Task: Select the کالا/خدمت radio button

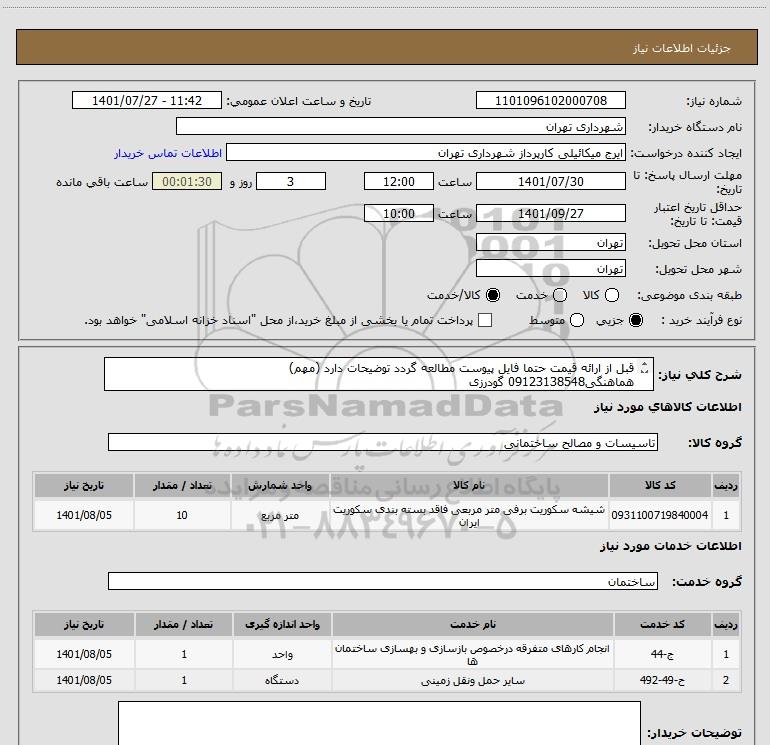Action: pyautogui.click(x=493, y=295)
